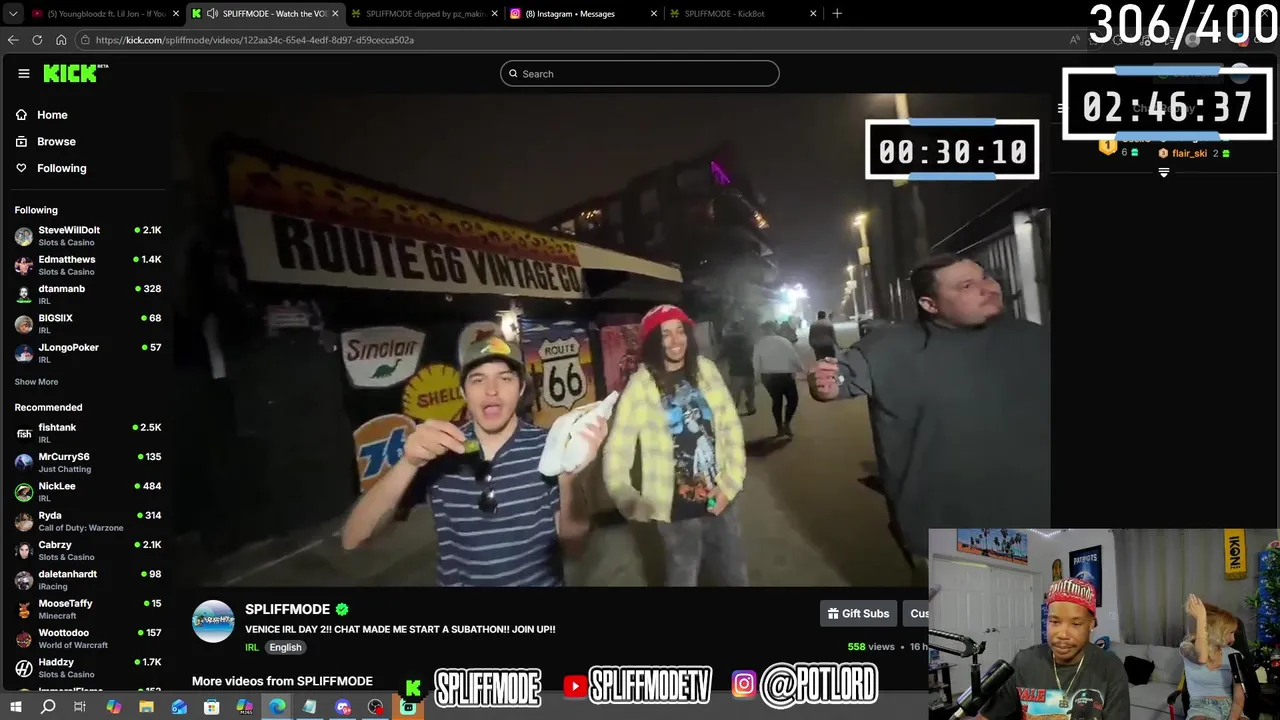
Task: Open OBS Studio from taskbar
Action: tap(375, 707)
